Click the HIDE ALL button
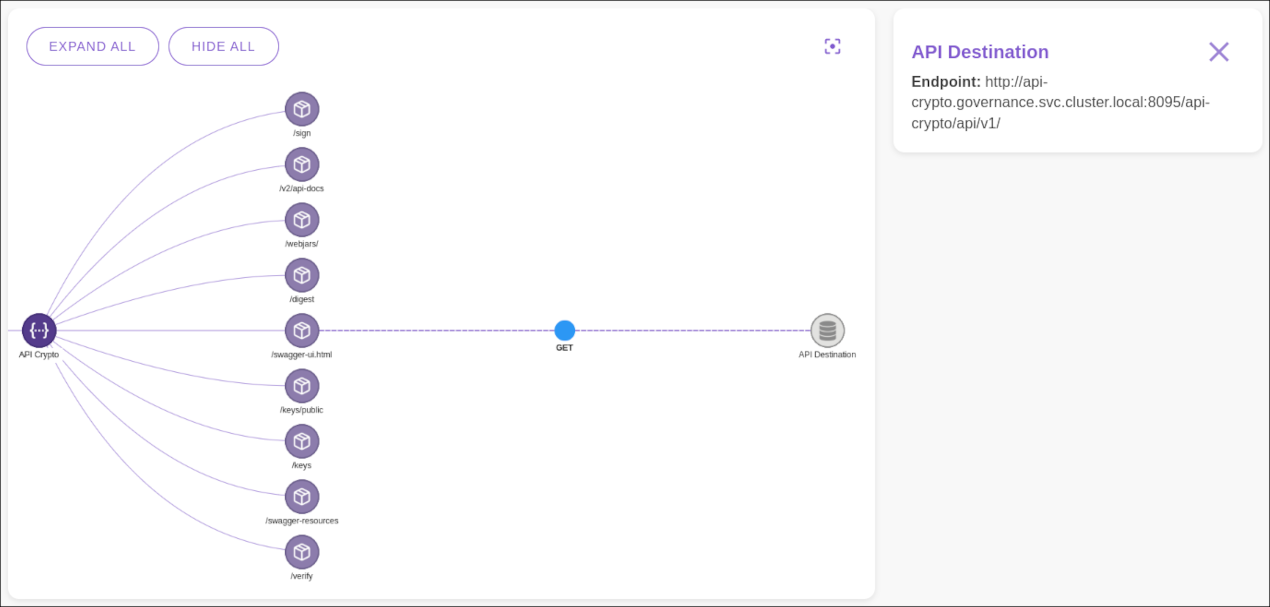 223,46
